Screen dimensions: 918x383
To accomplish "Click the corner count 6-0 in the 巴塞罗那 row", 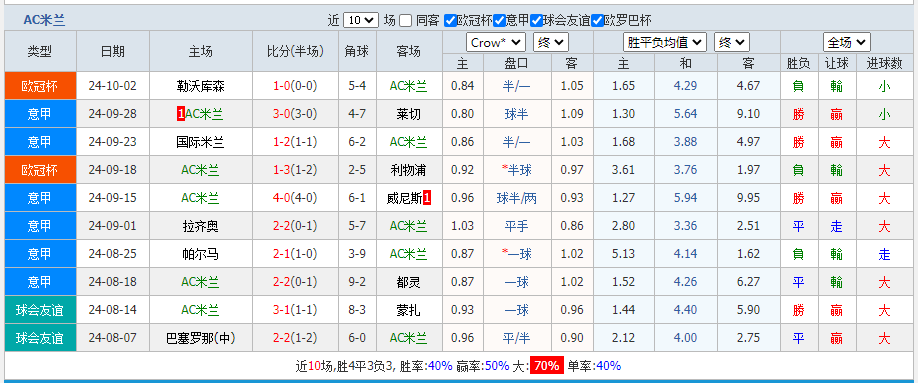I will [357, 338].
